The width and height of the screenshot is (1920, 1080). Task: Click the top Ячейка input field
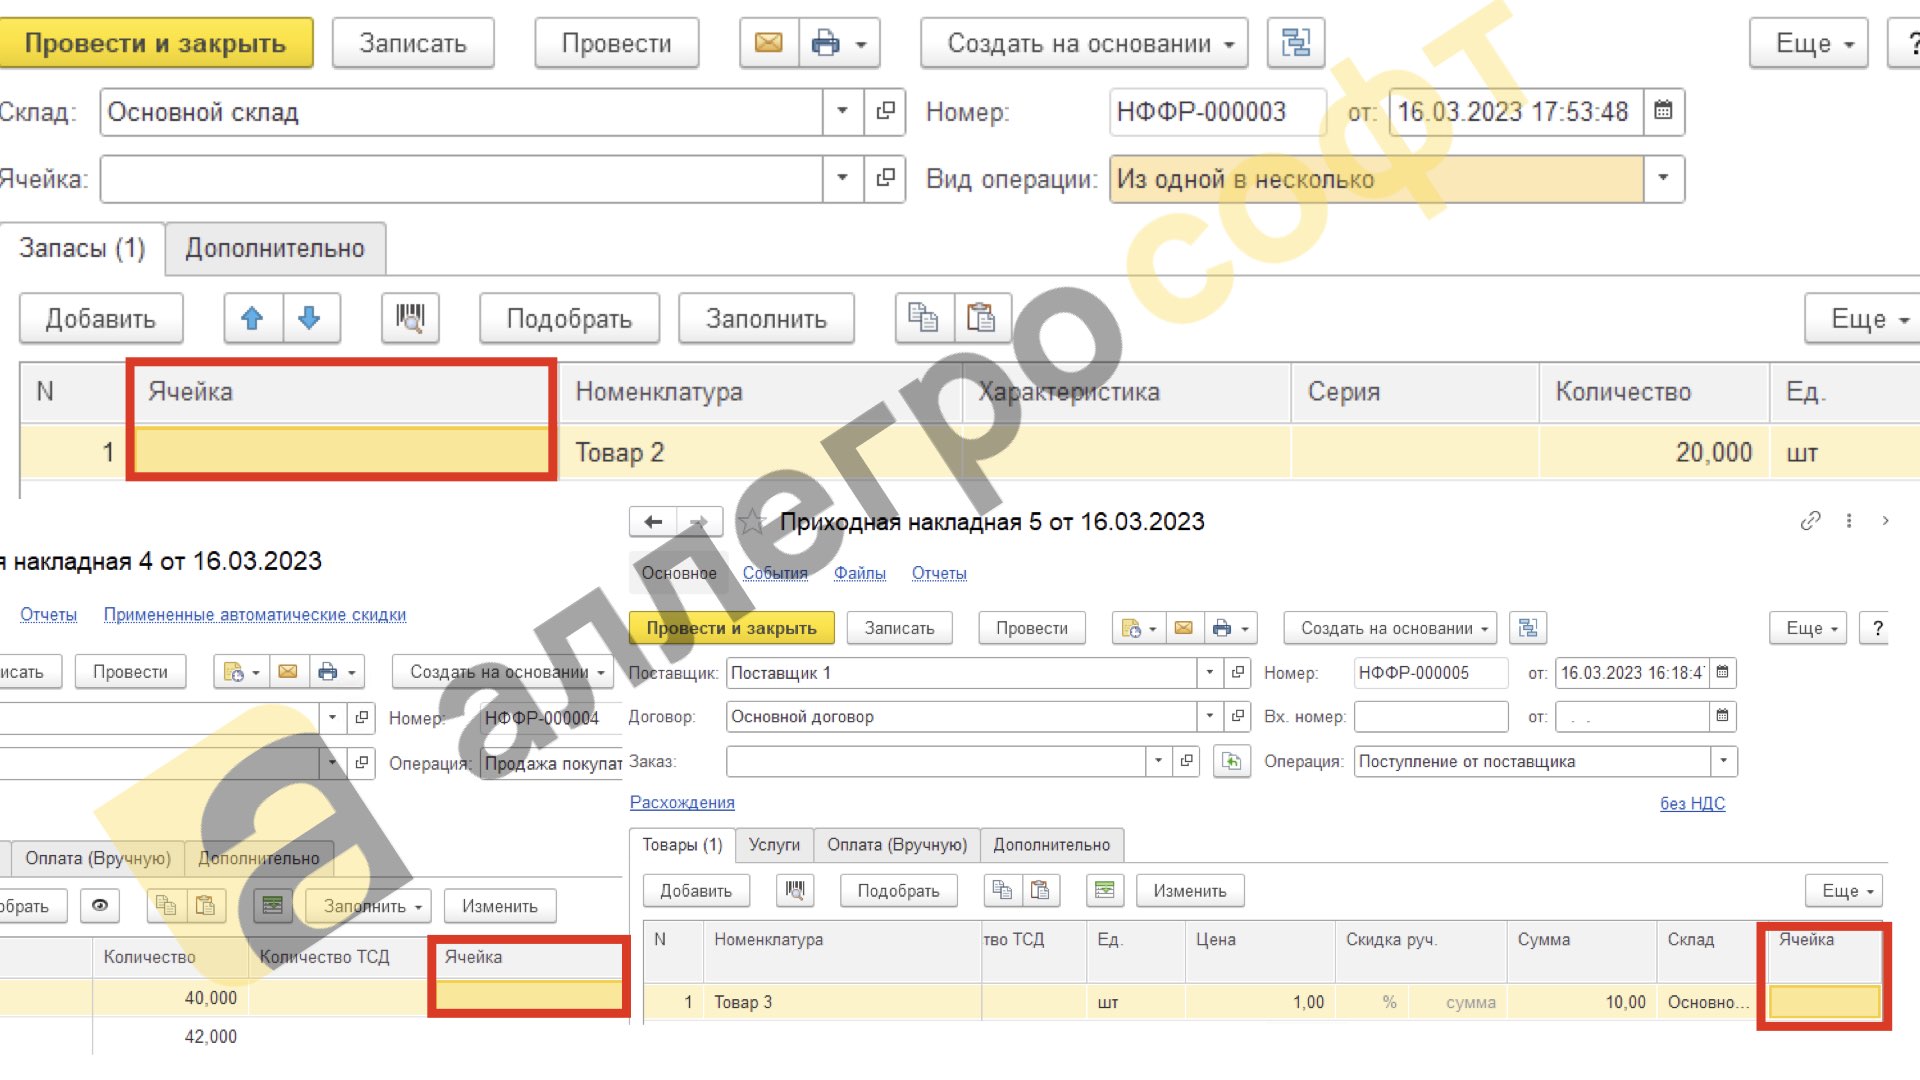tap(461, 178)
